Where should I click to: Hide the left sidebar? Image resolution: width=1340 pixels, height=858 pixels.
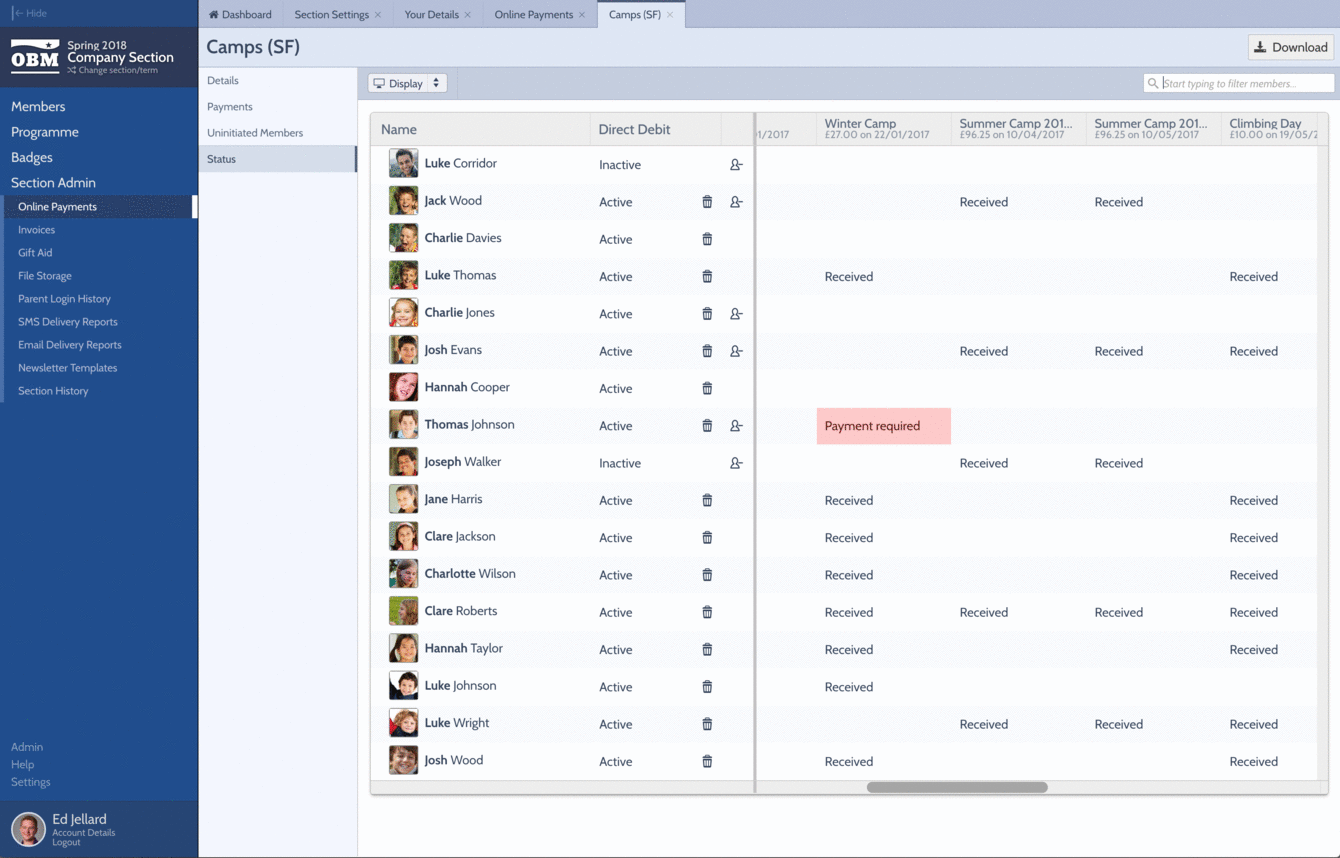click(29, 13)
